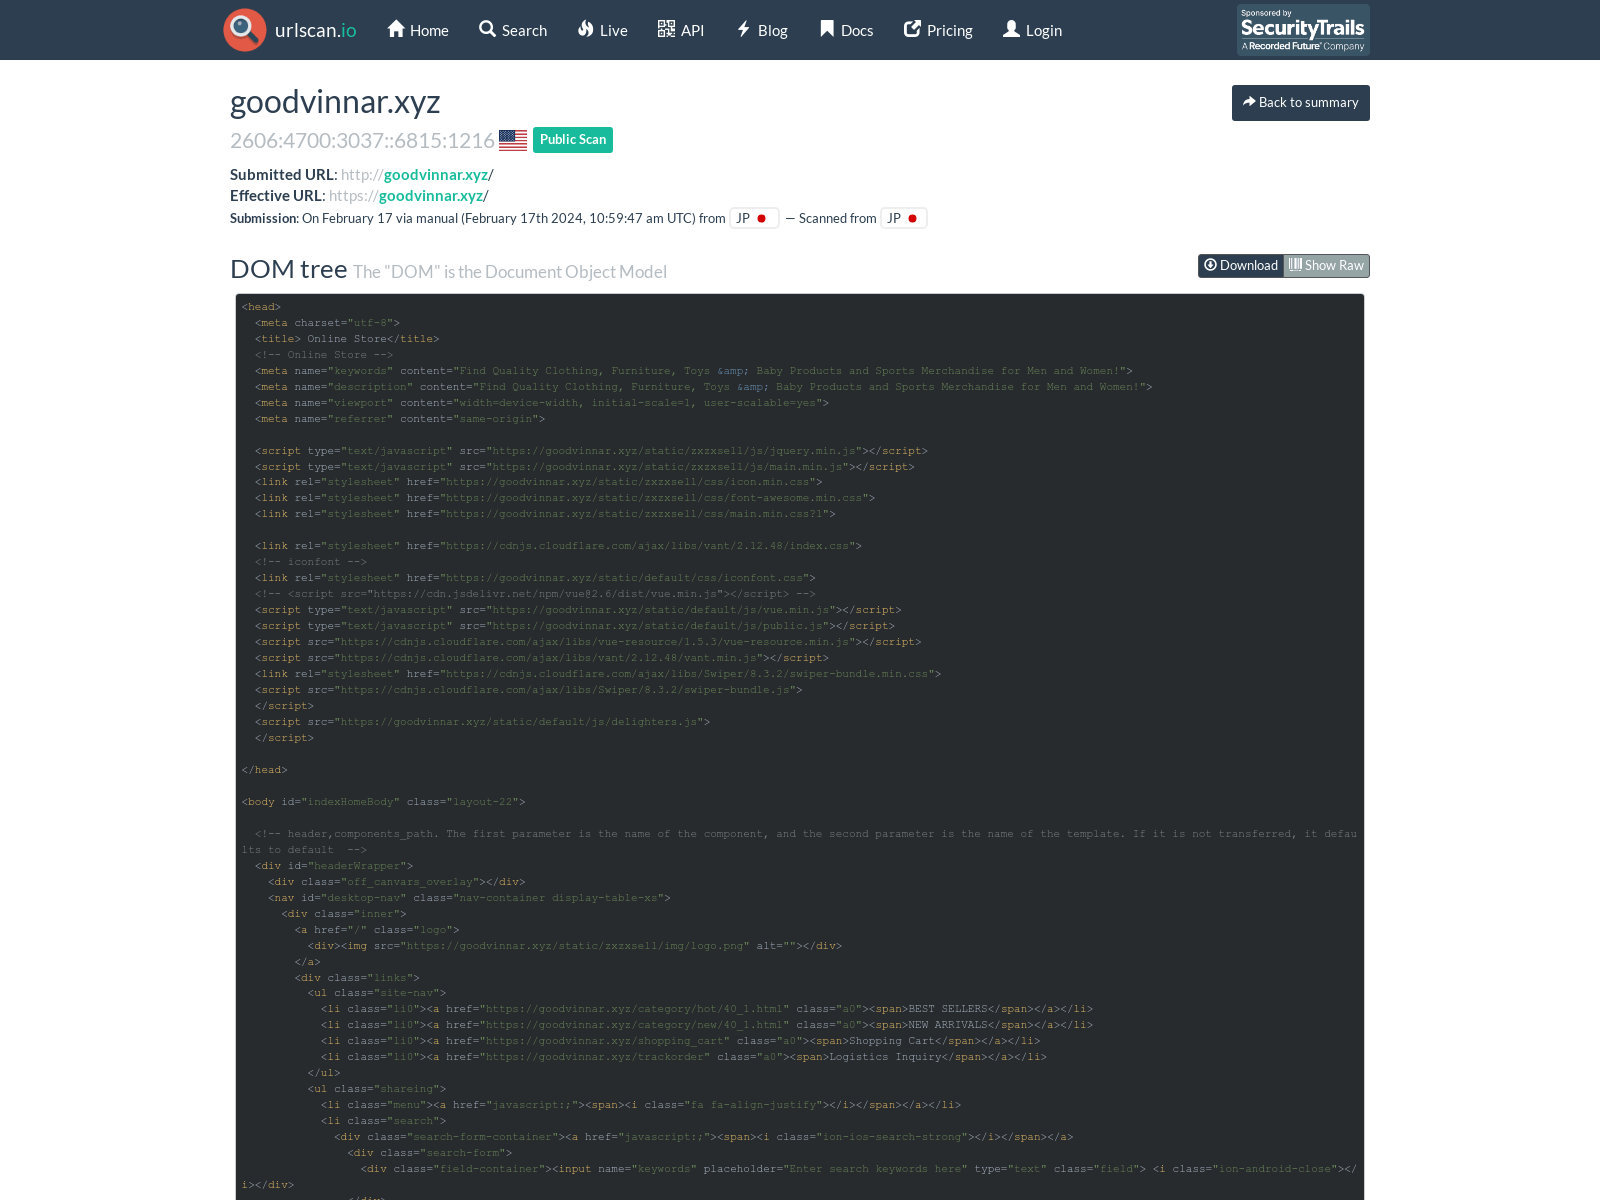This screenshot has height=1200, width=1600.
Task: Open the Docs nav item
Action: pyautogui.click(x=846, y=30)
